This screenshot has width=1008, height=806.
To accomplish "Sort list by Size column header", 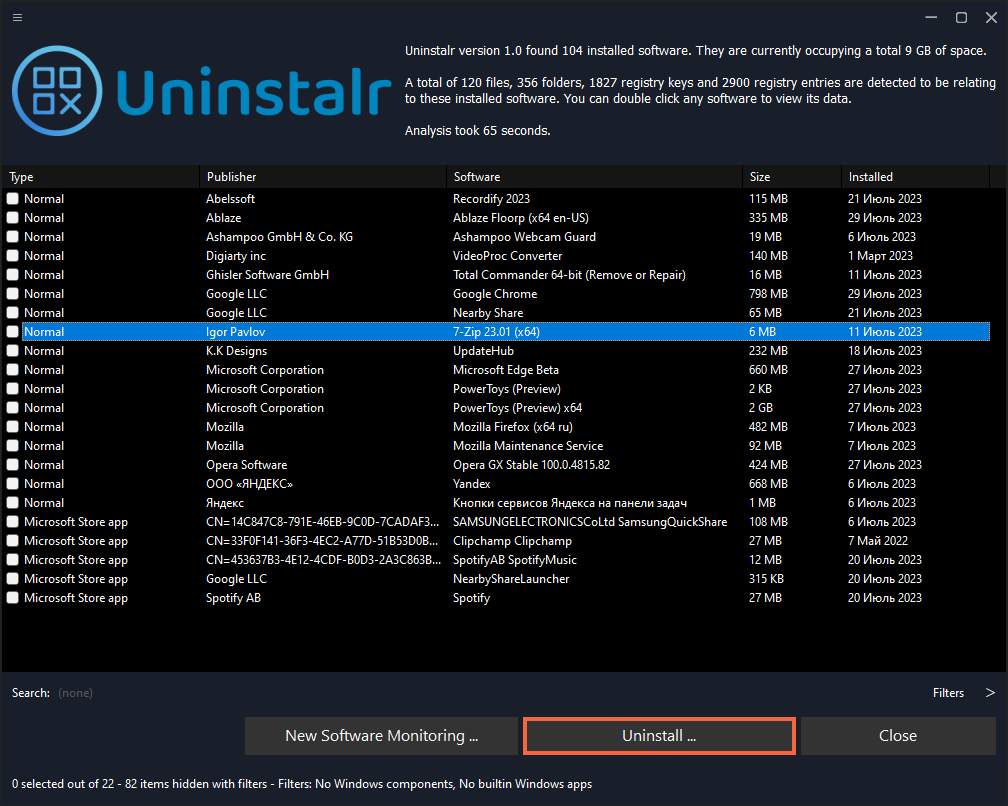I will pyautogui.click(x=792, y=177).
